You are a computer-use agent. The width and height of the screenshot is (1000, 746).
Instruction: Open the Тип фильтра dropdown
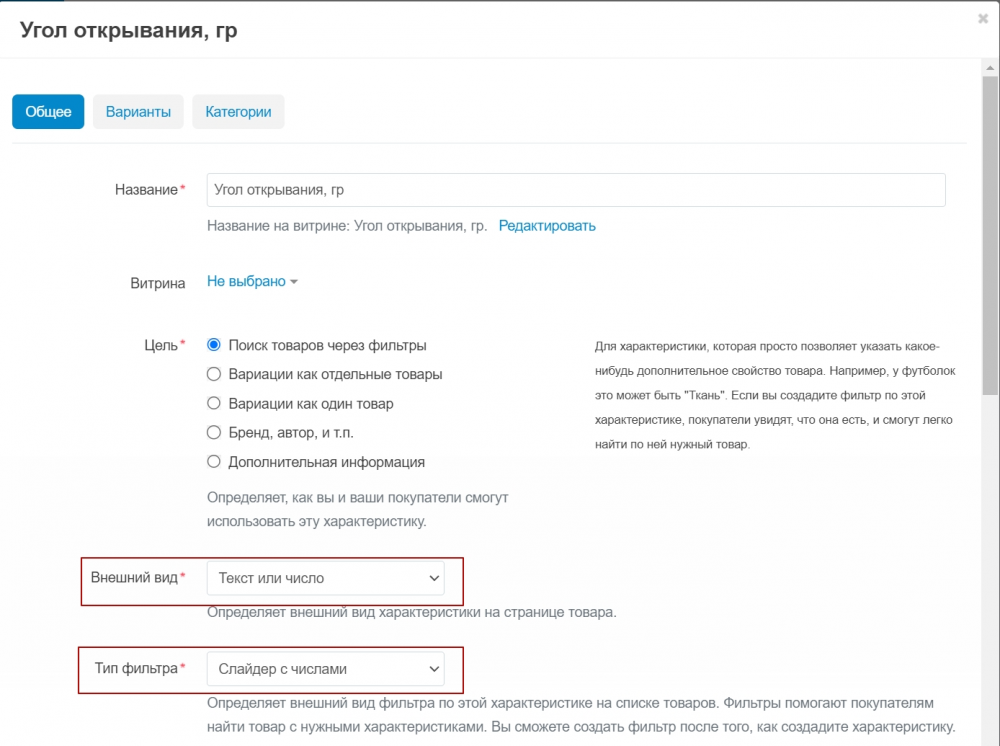click(x=325, y=668)
